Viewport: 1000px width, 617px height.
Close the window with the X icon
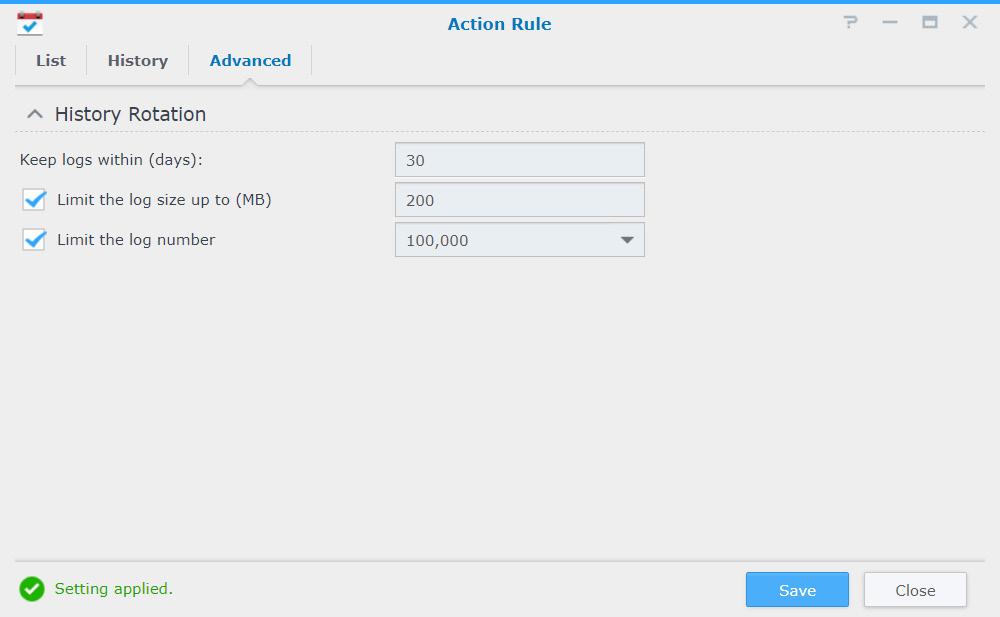click(x=969, y=22)
